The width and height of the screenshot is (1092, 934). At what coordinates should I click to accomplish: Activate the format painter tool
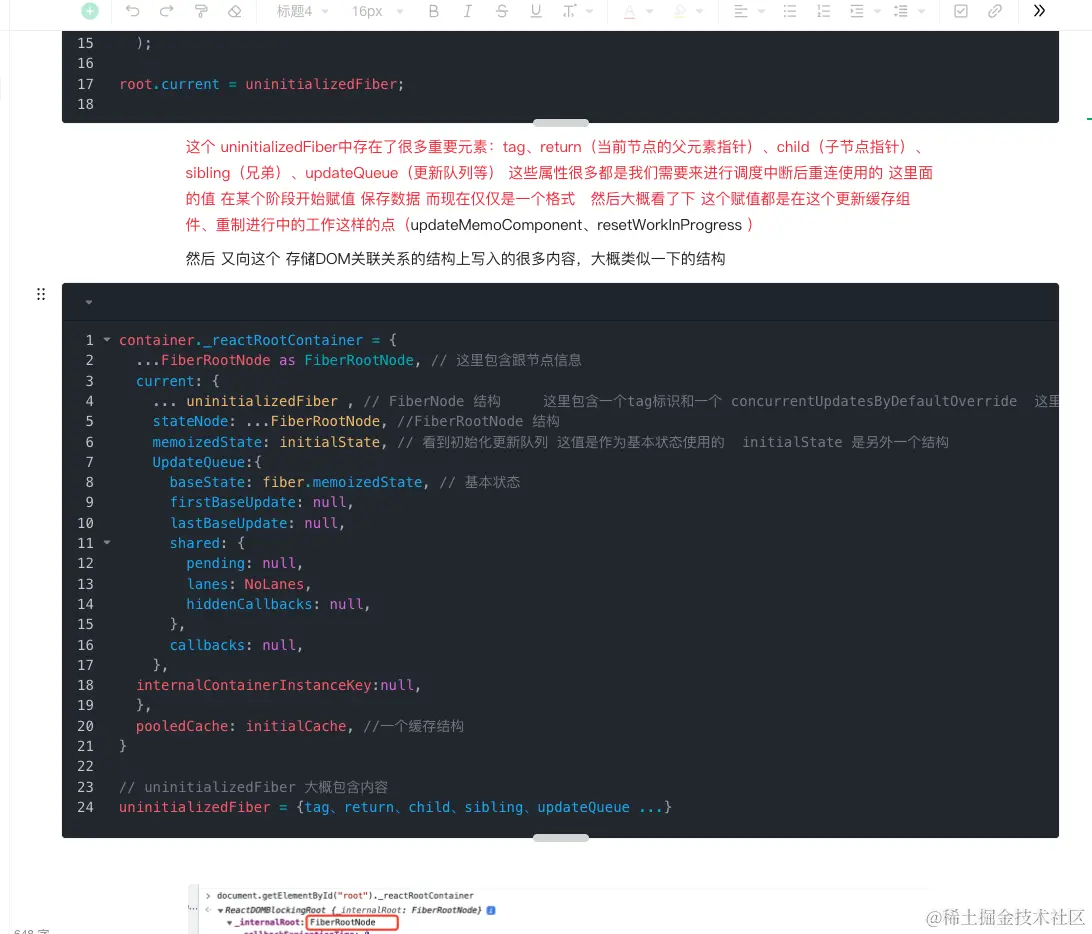(x=201, y=11)
